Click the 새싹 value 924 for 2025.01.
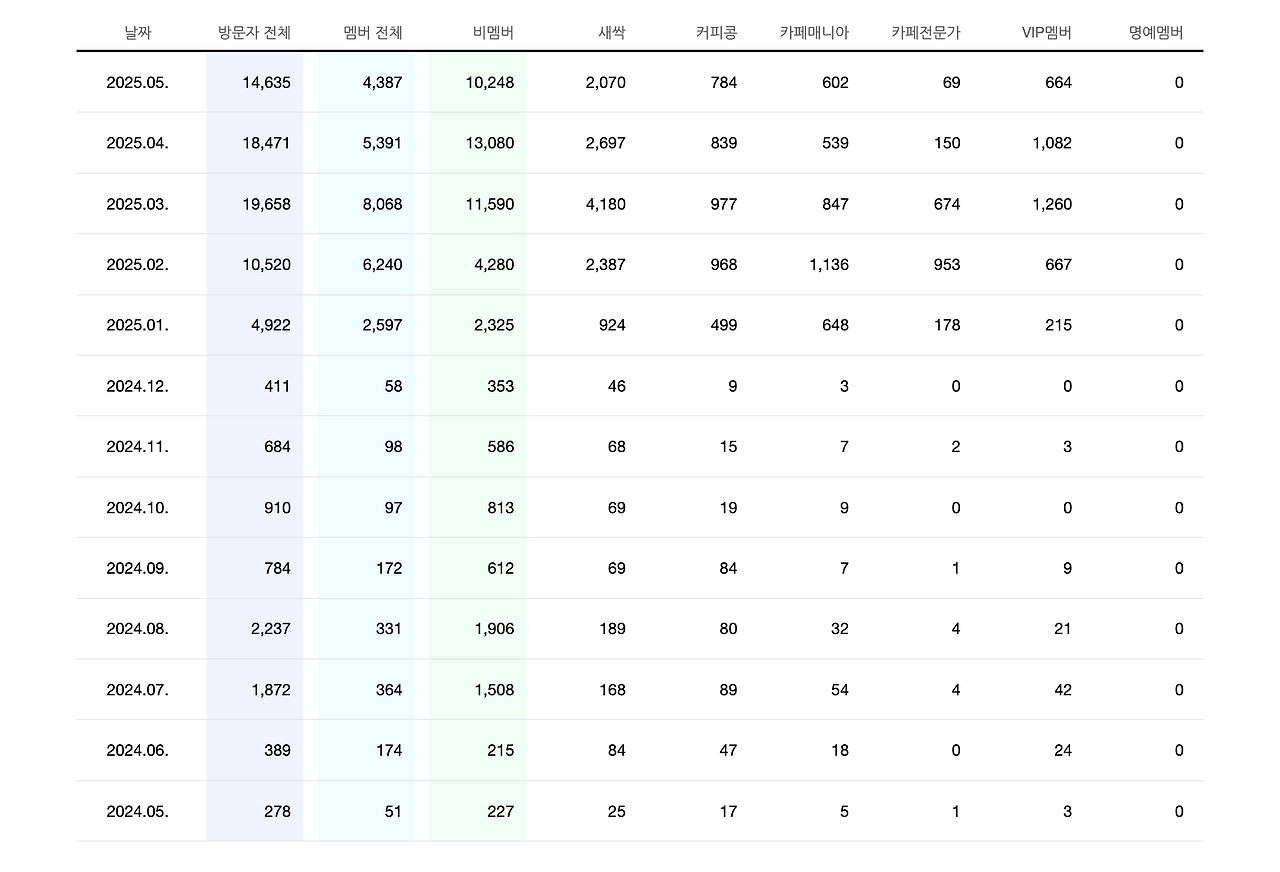Viewport: 1280px width, 872px height. [x=612, y=325]
